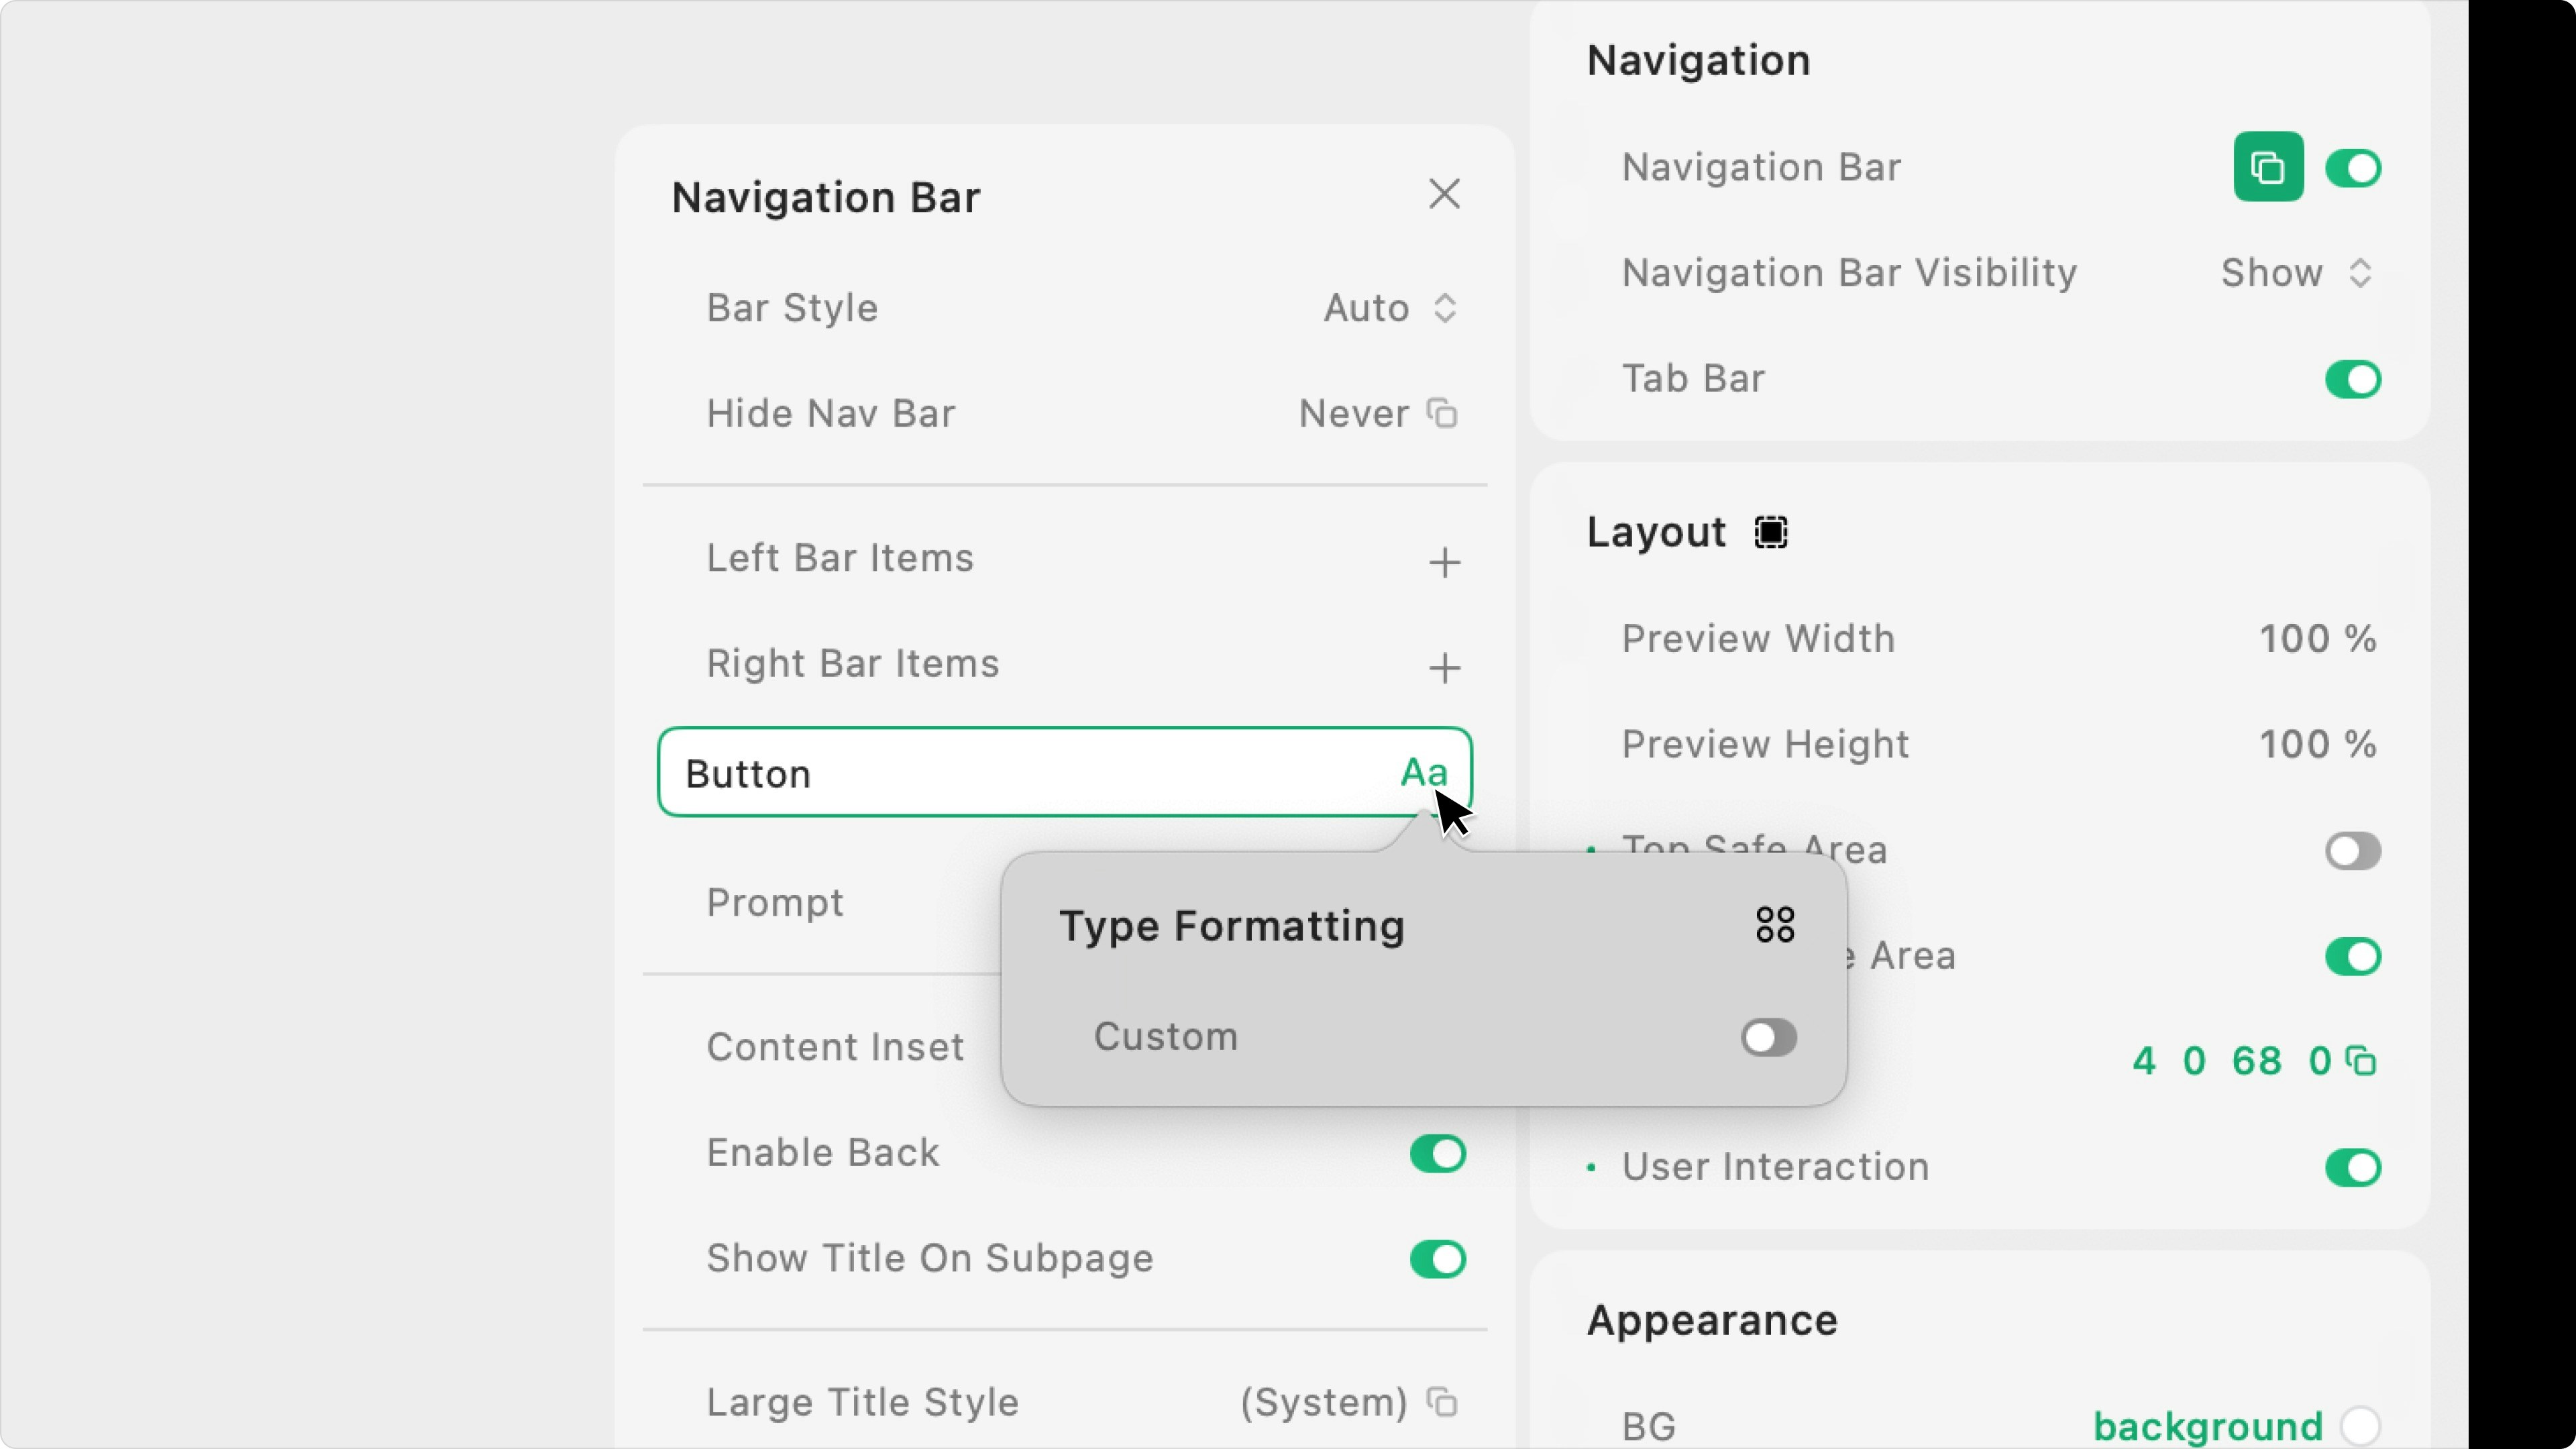
Task: Add a Right Bar Item with plus
Action: click(1444, 667)
